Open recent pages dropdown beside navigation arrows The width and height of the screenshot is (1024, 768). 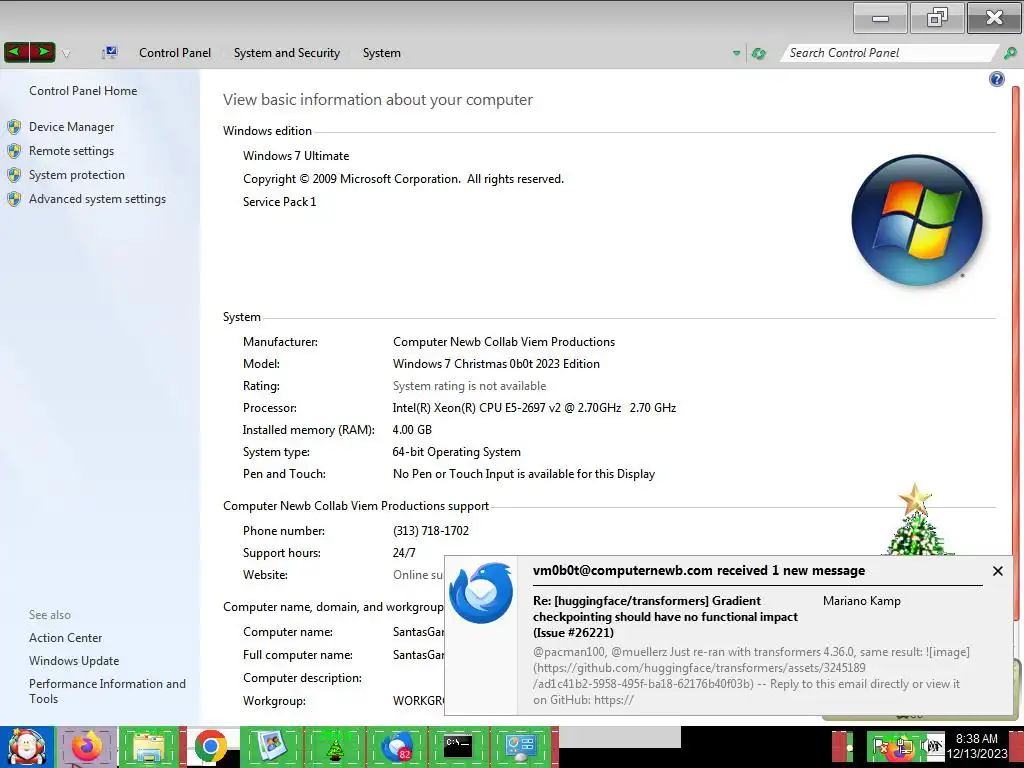[66, 54]
